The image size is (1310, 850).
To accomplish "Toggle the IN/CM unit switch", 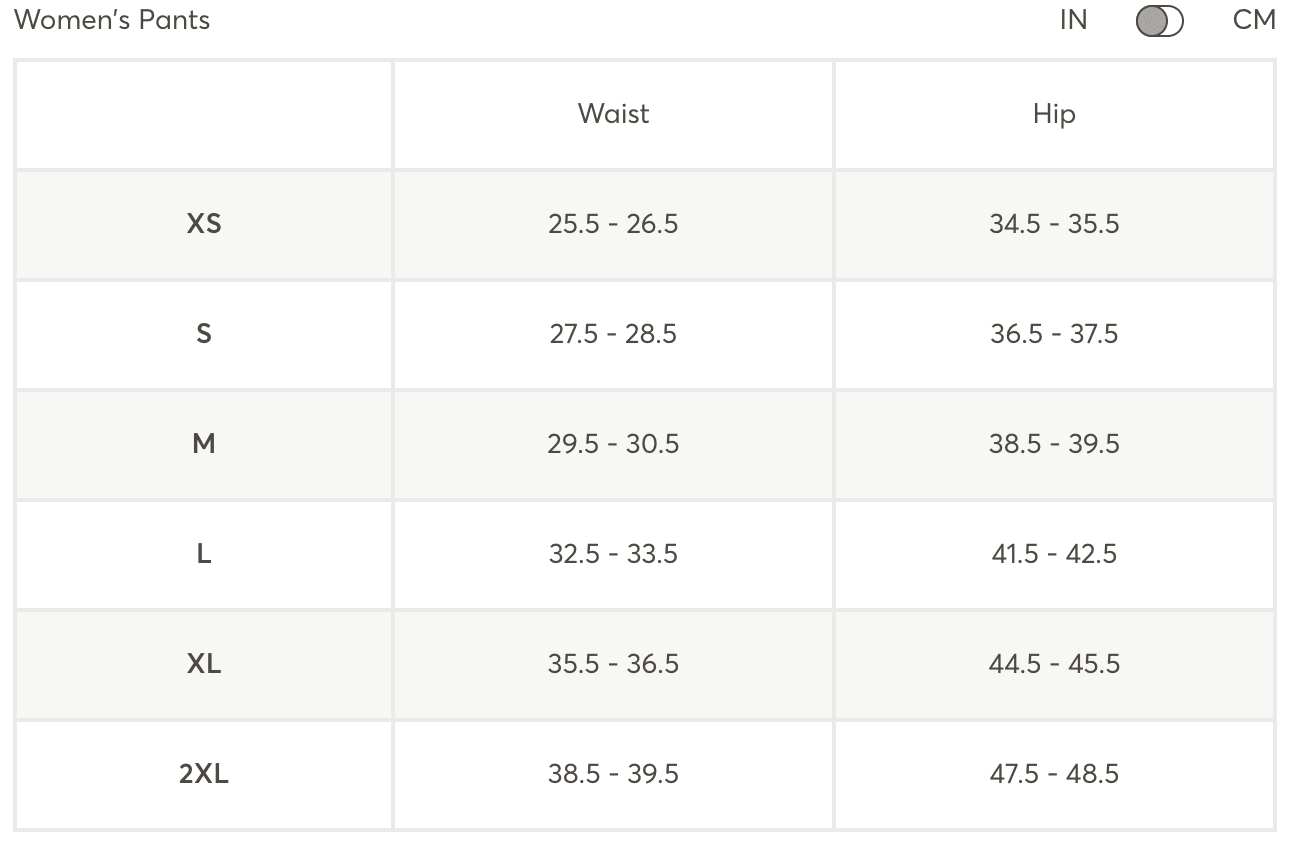I will pos(1160,21).
